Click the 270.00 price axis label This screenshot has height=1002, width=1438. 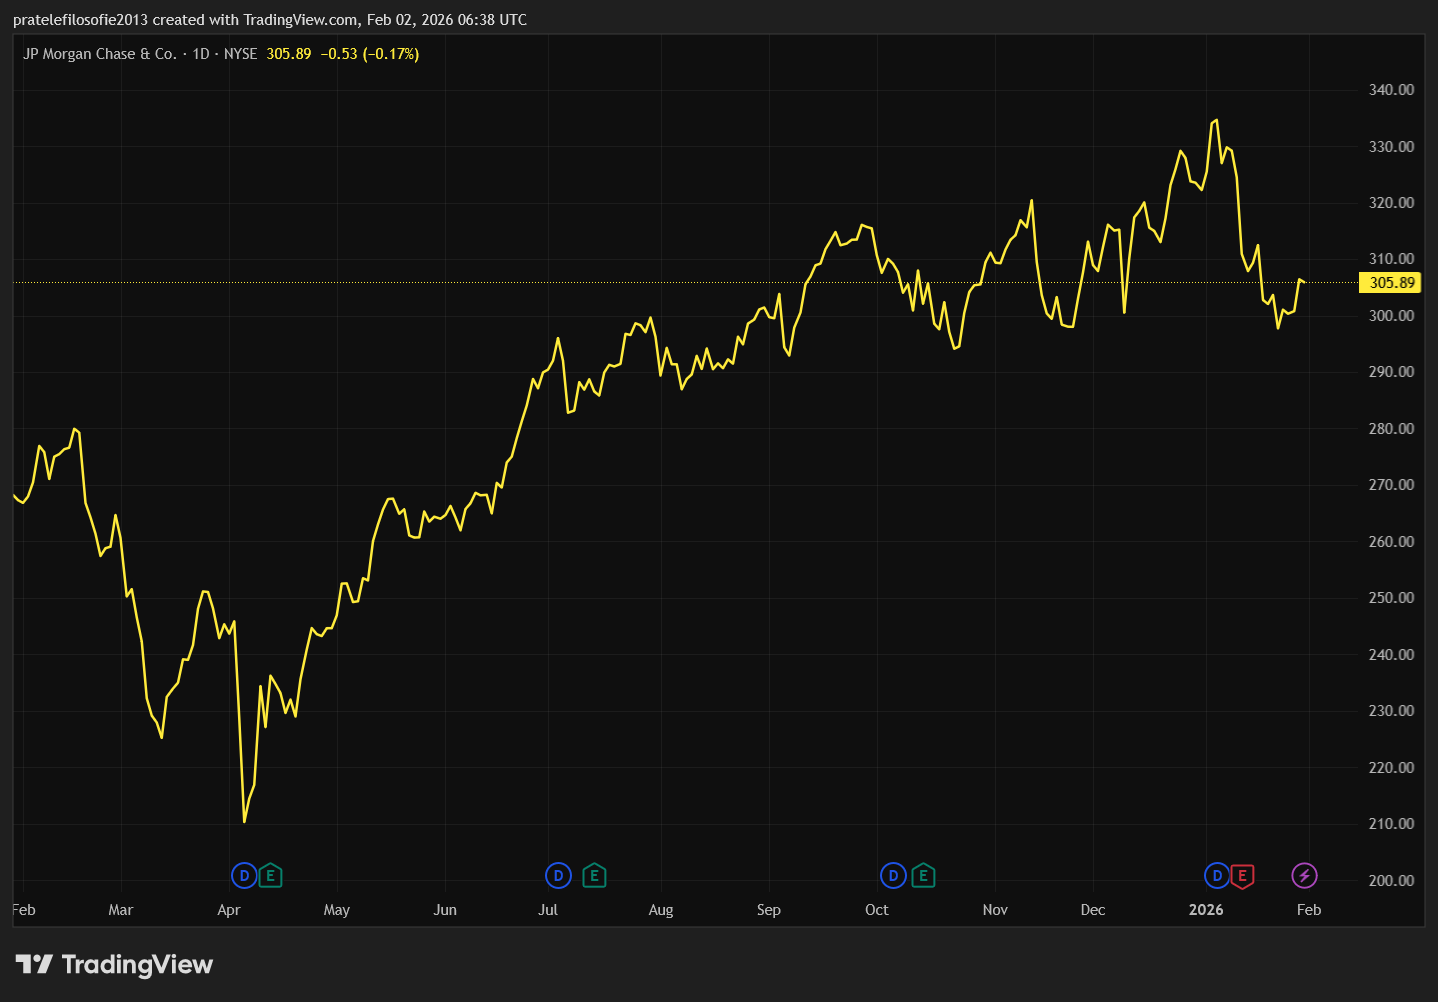(1391, 485)
